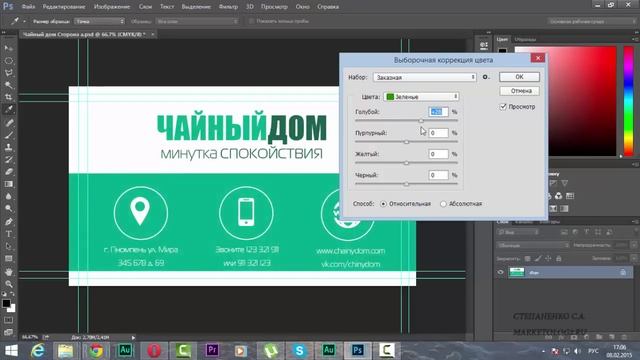The image size is (640, 360).
Task: Toggle the Просмотр preview checkbox
Action: click(x=503, y=107)
